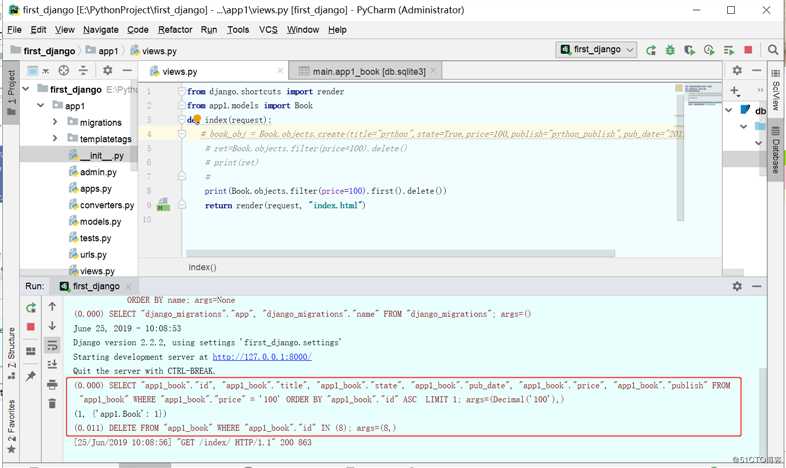Minimize the Run tool window

(x=756, y=286)
